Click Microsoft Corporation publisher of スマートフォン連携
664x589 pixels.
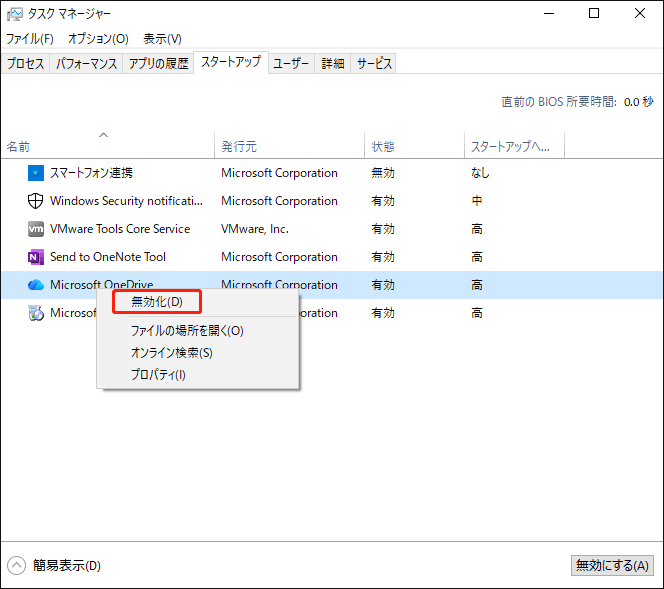coord(279,173)
